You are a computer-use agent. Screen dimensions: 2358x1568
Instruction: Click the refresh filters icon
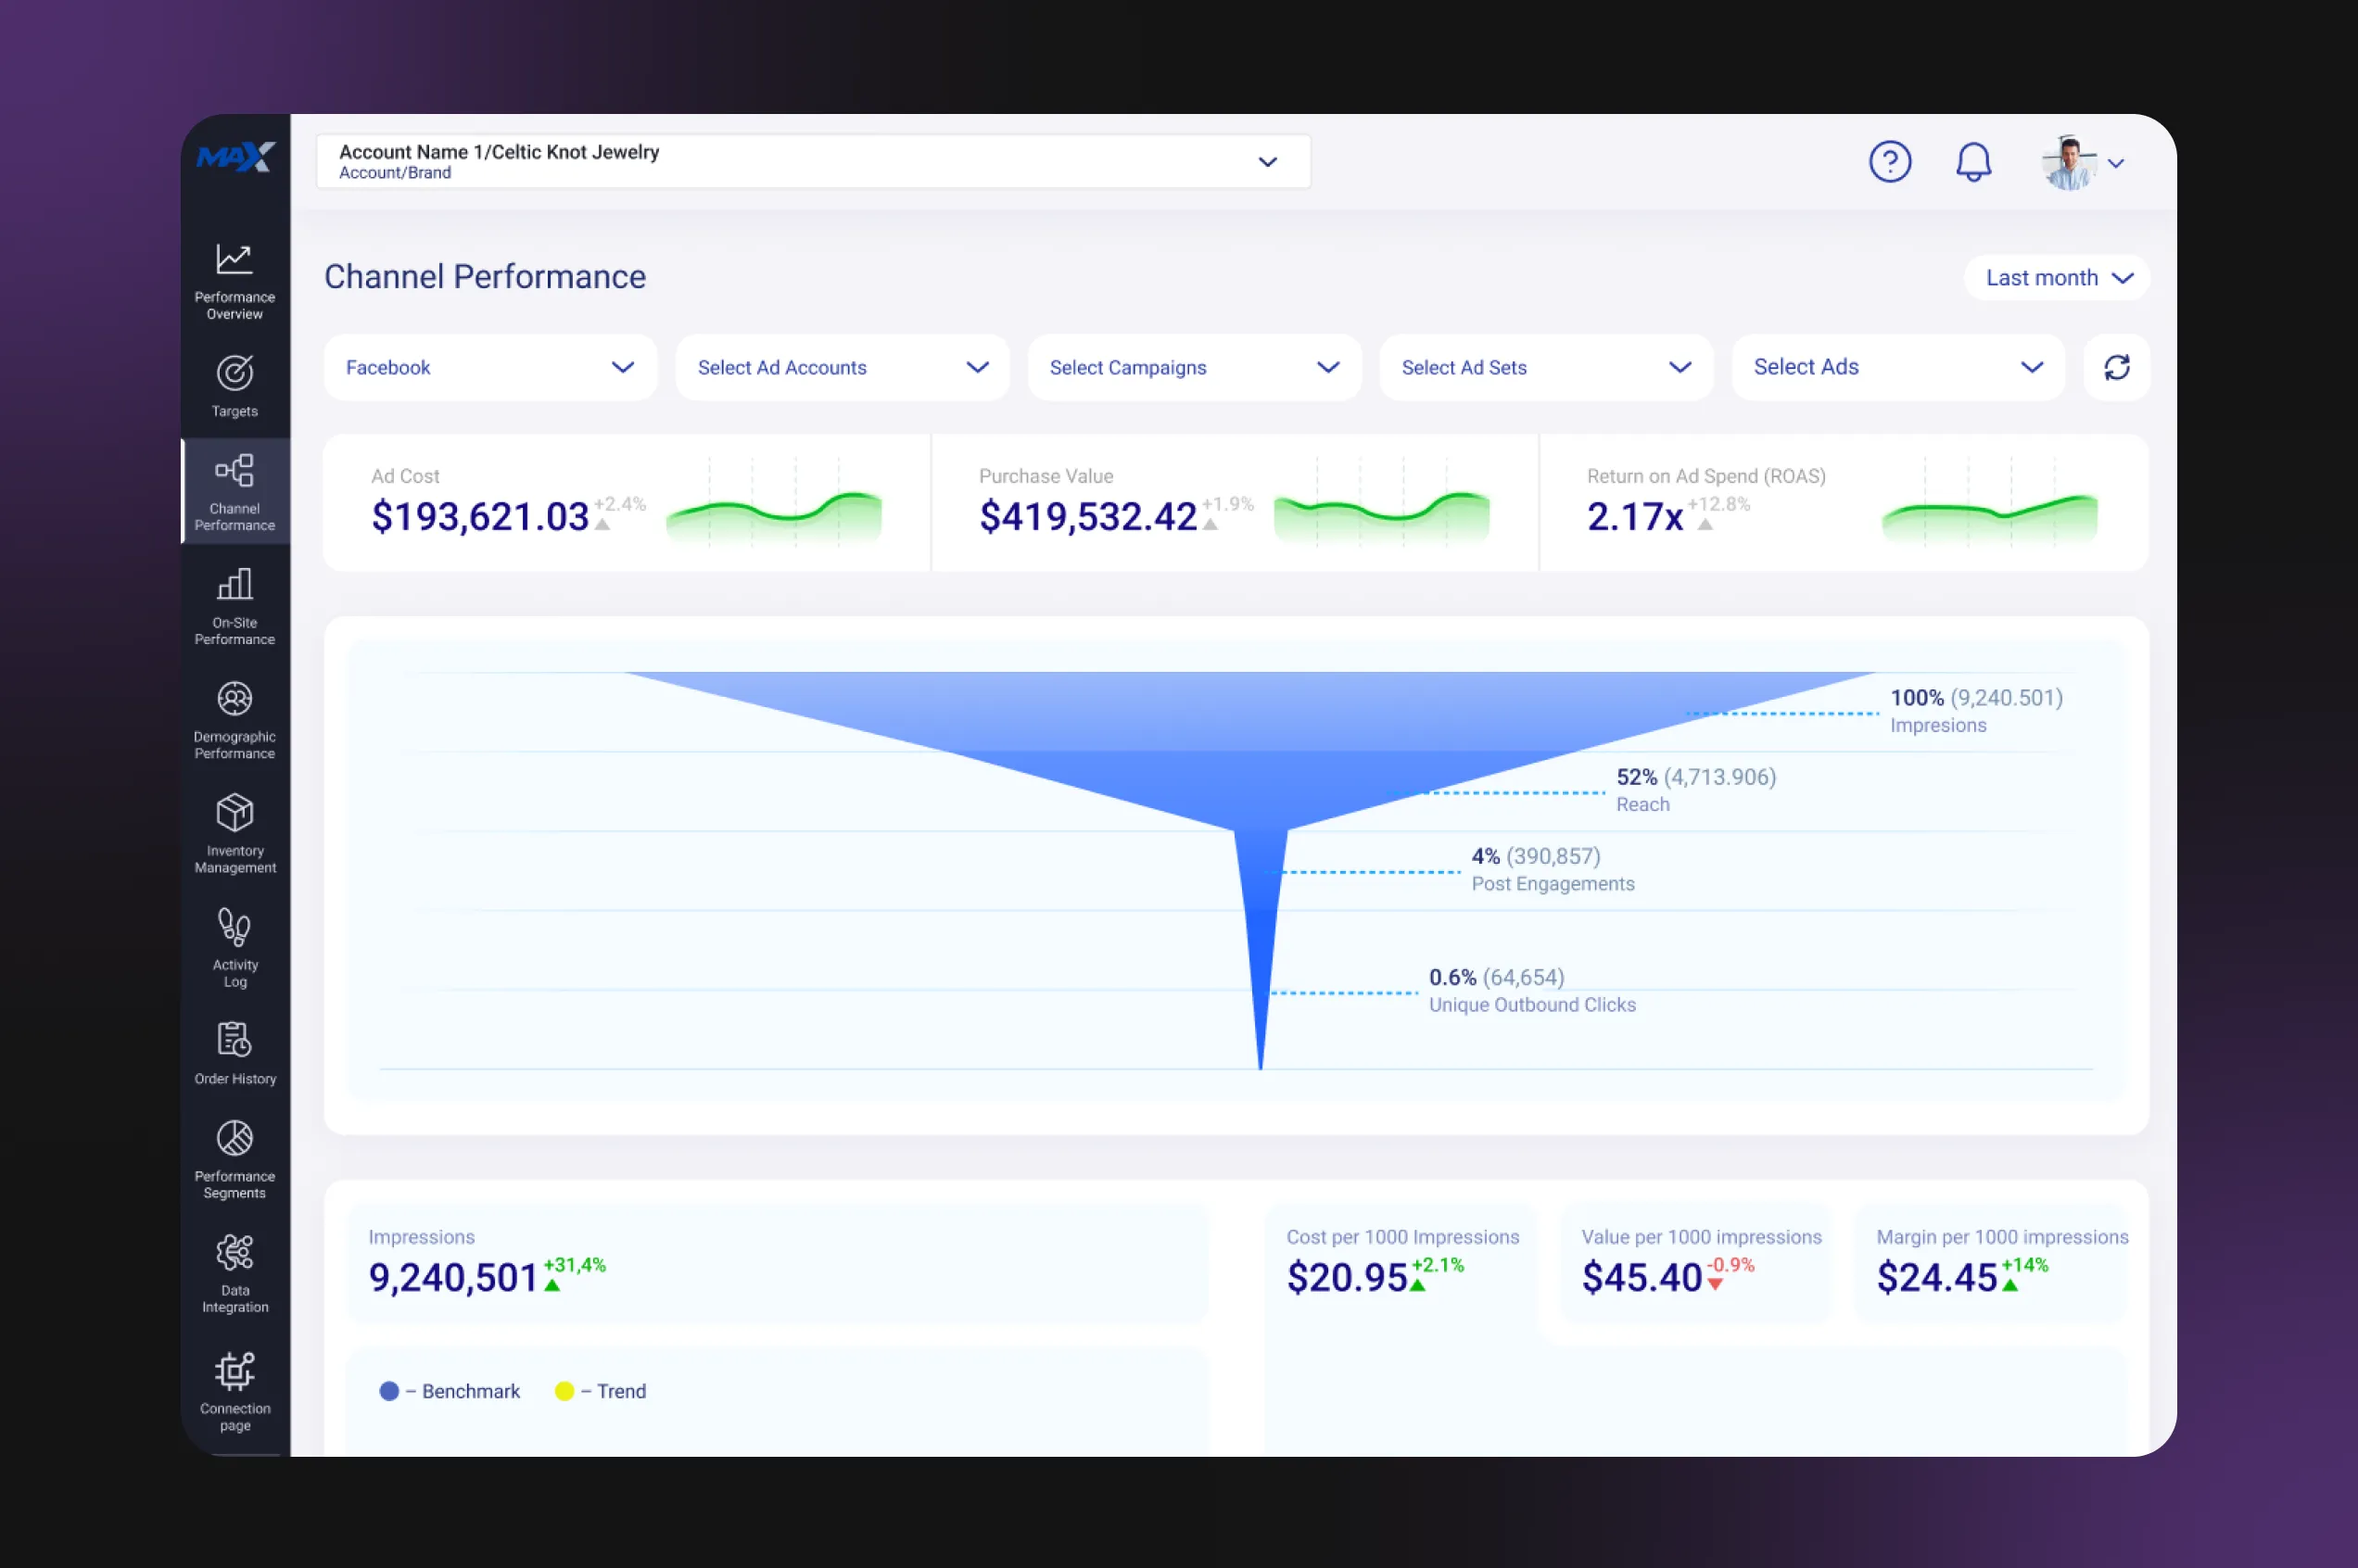point(2116,367)
